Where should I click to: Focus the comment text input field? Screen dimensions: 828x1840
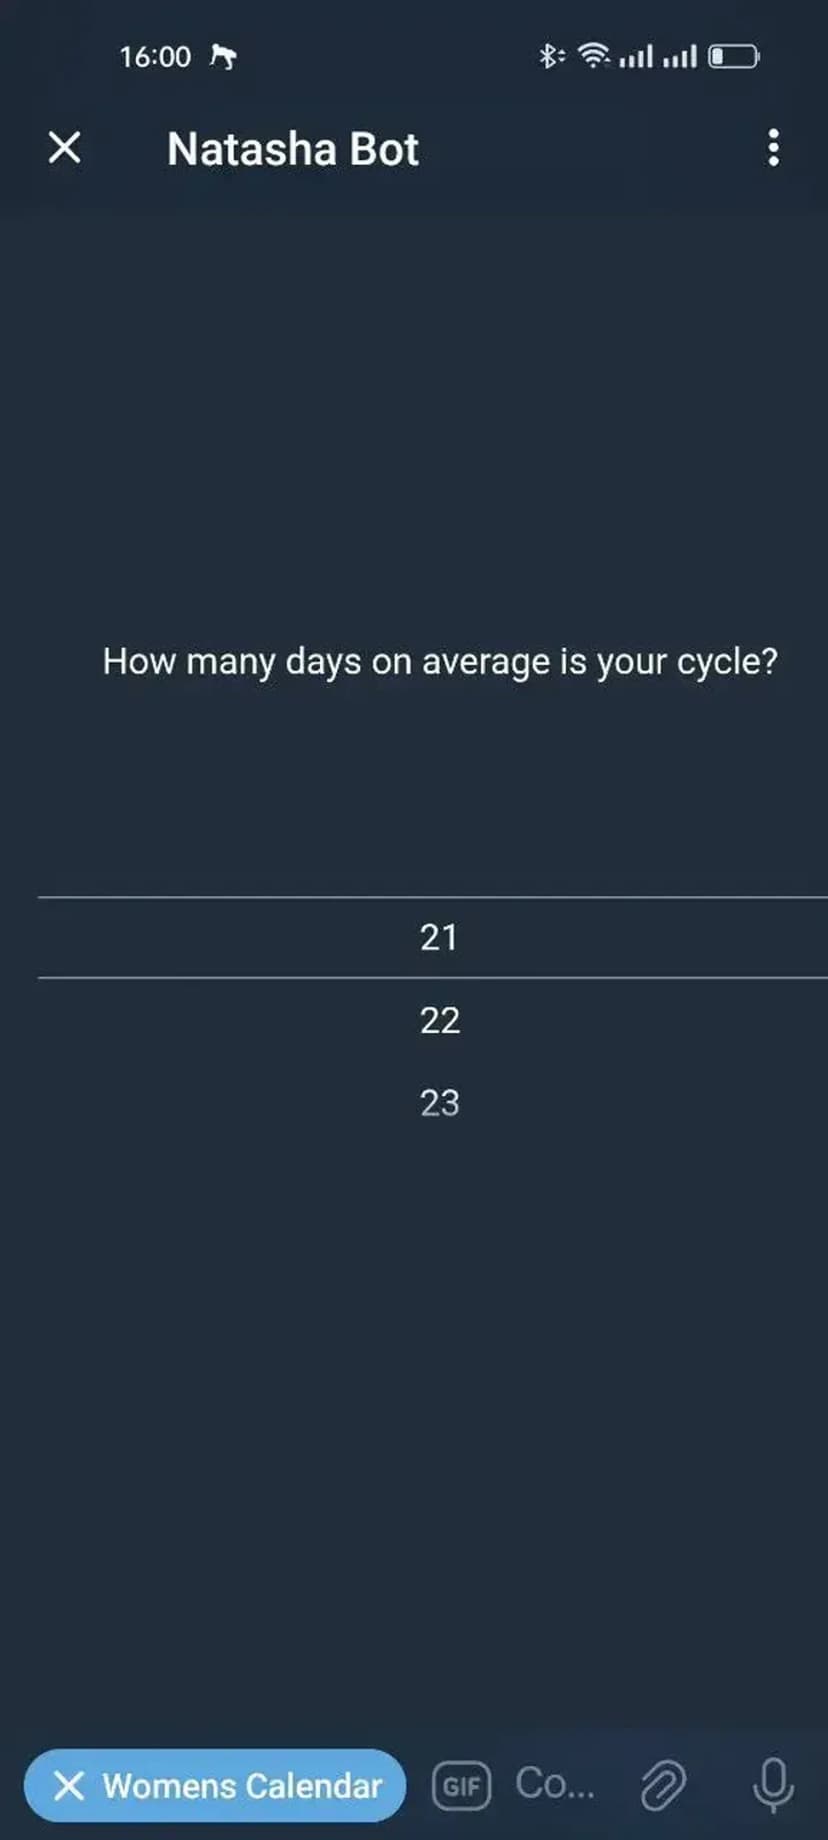coord(555,1784)
